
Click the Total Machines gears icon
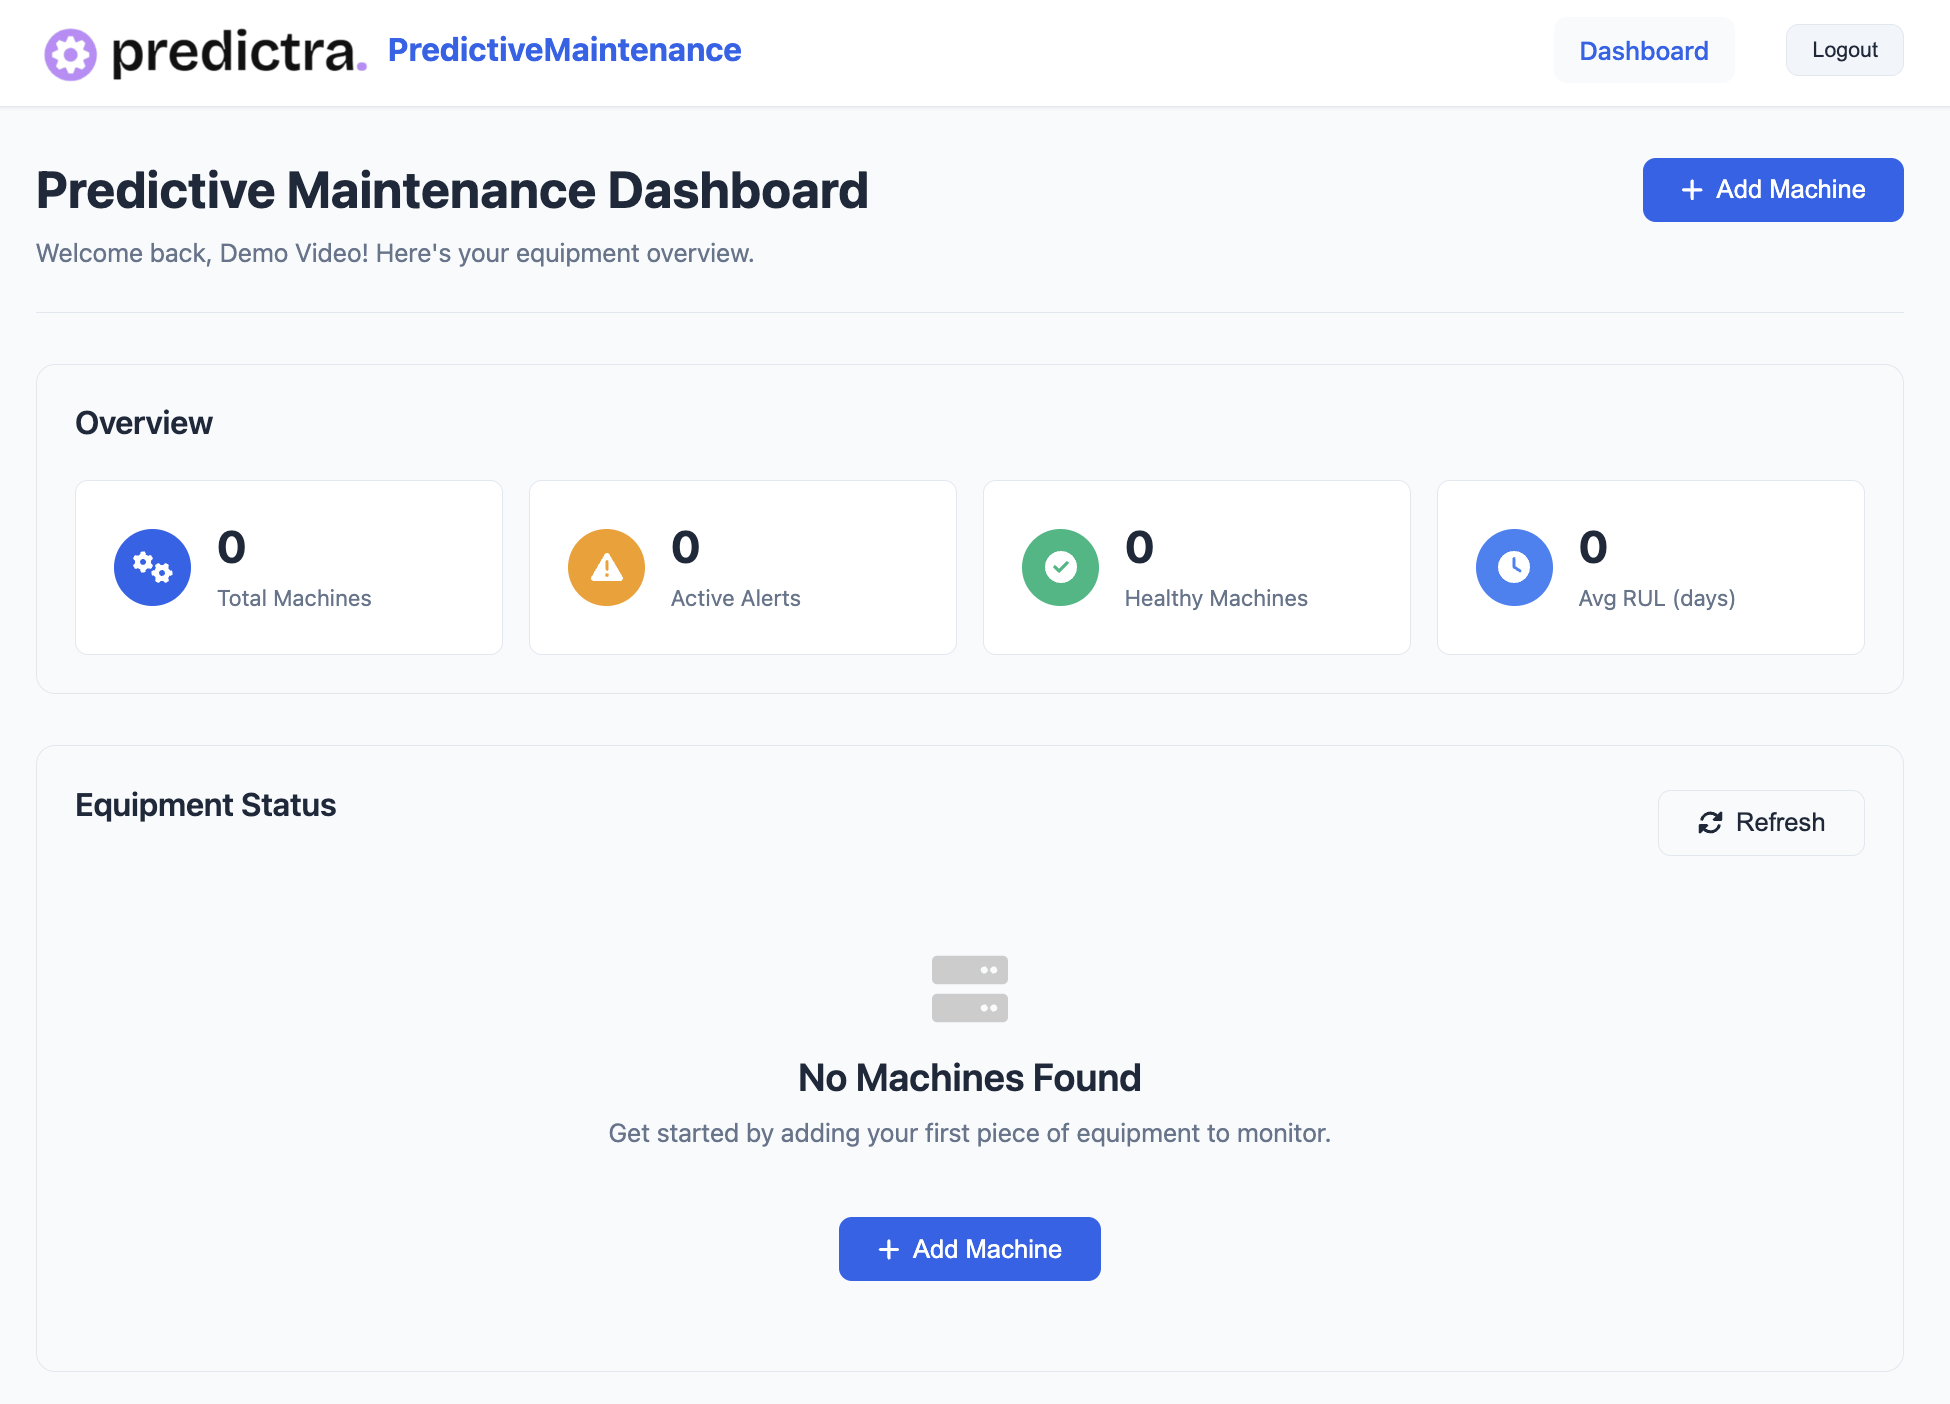pyautogui.click(x=152, y=567)
